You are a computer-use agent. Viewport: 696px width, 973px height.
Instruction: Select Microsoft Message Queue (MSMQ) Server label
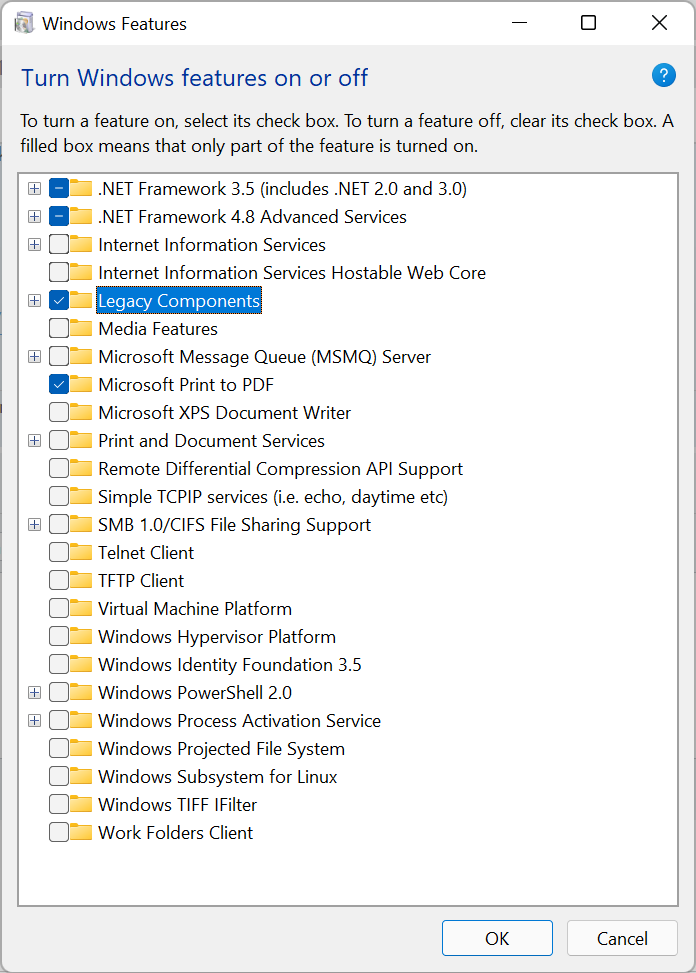tap(264, 357)
